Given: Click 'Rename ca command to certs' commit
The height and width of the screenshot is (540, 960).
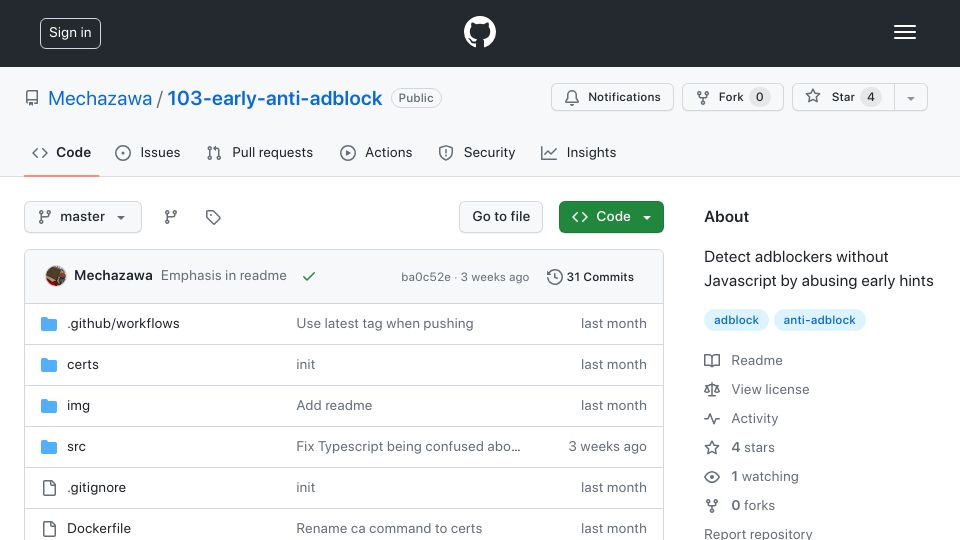Looking at the screenshot, I should (x=389, y=528).
